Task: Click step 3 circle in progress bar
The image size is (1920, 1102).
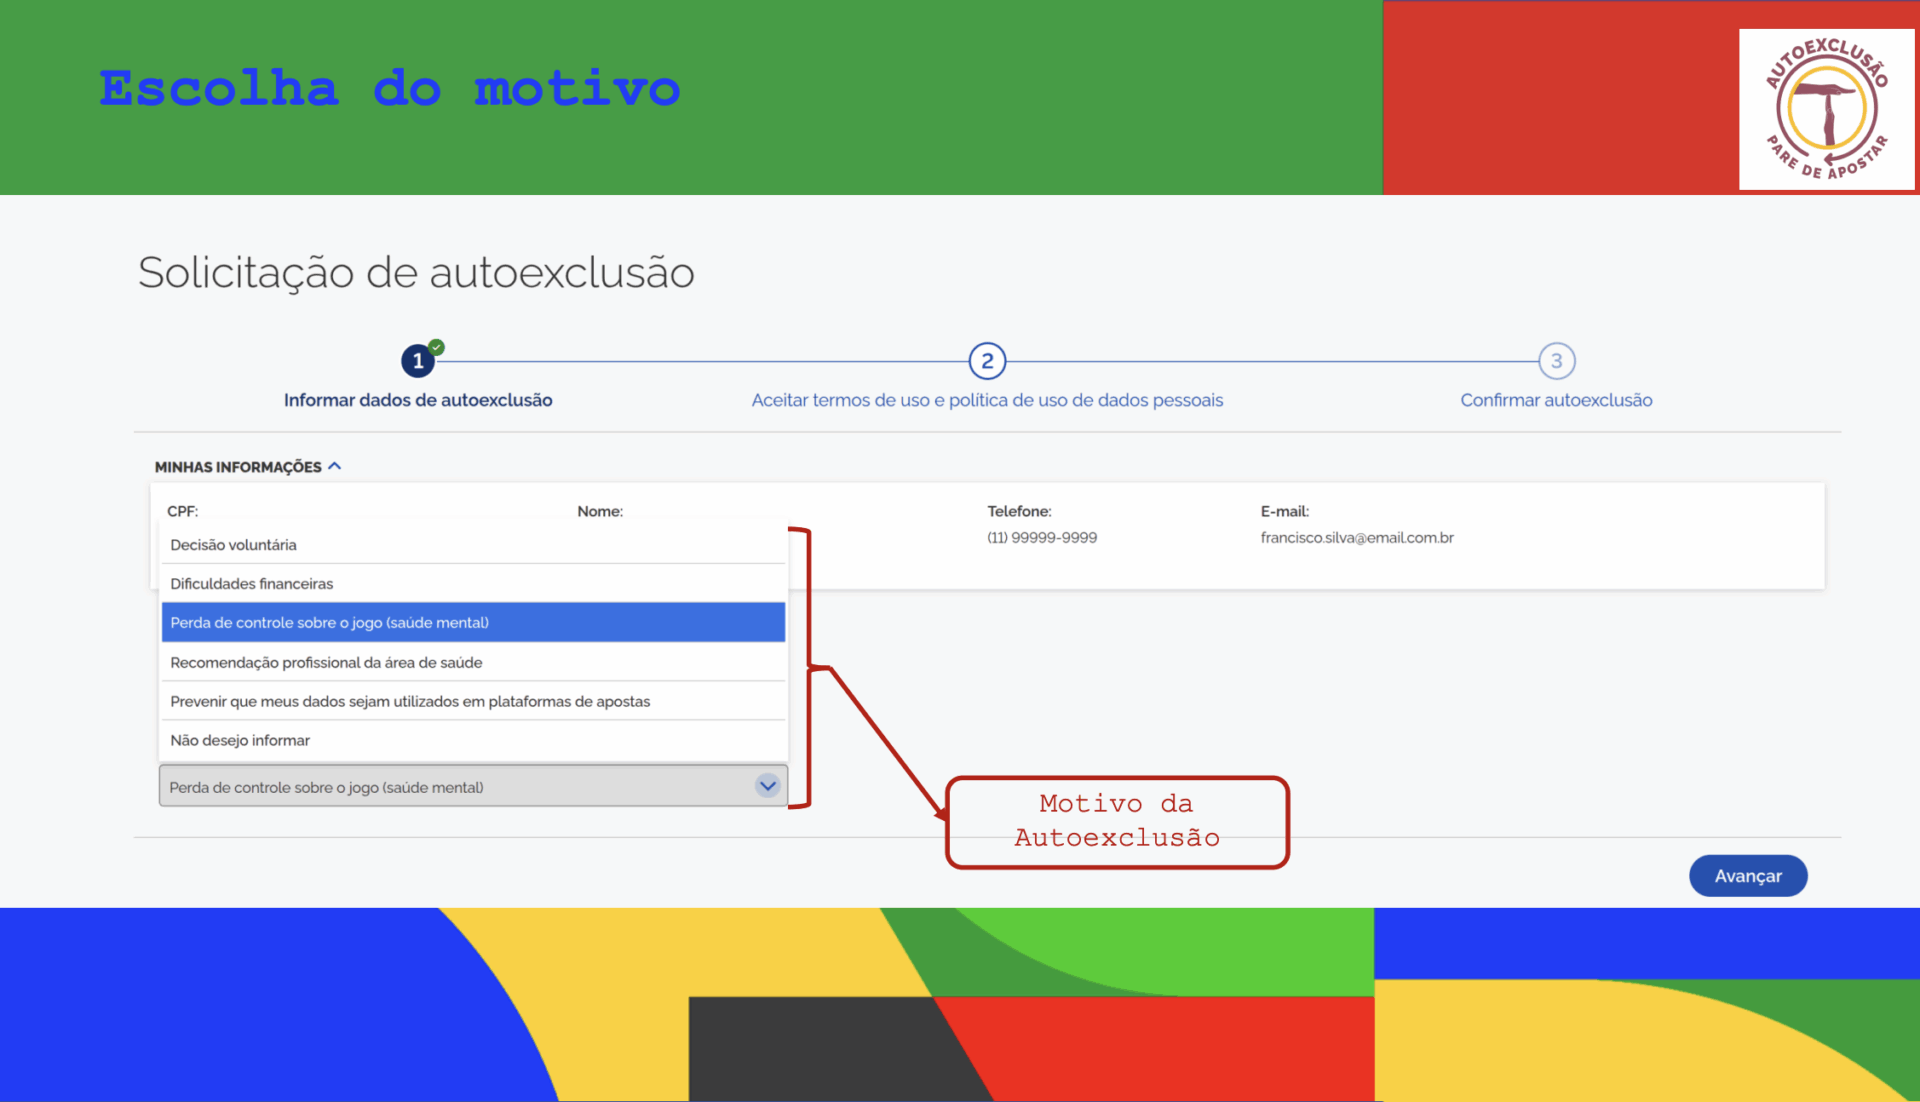Action: click(x=1556, y=361)
